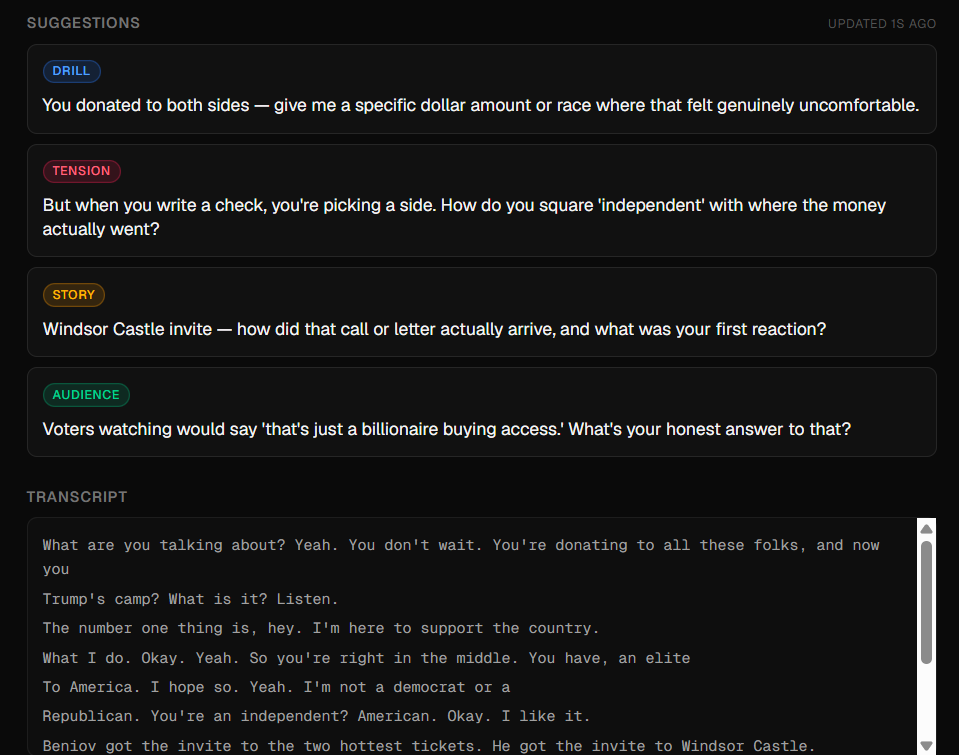Click transcript line about invite to Windsor Castle
The height and width of the screenshot is (755, 959).
(x=429, y=746)
